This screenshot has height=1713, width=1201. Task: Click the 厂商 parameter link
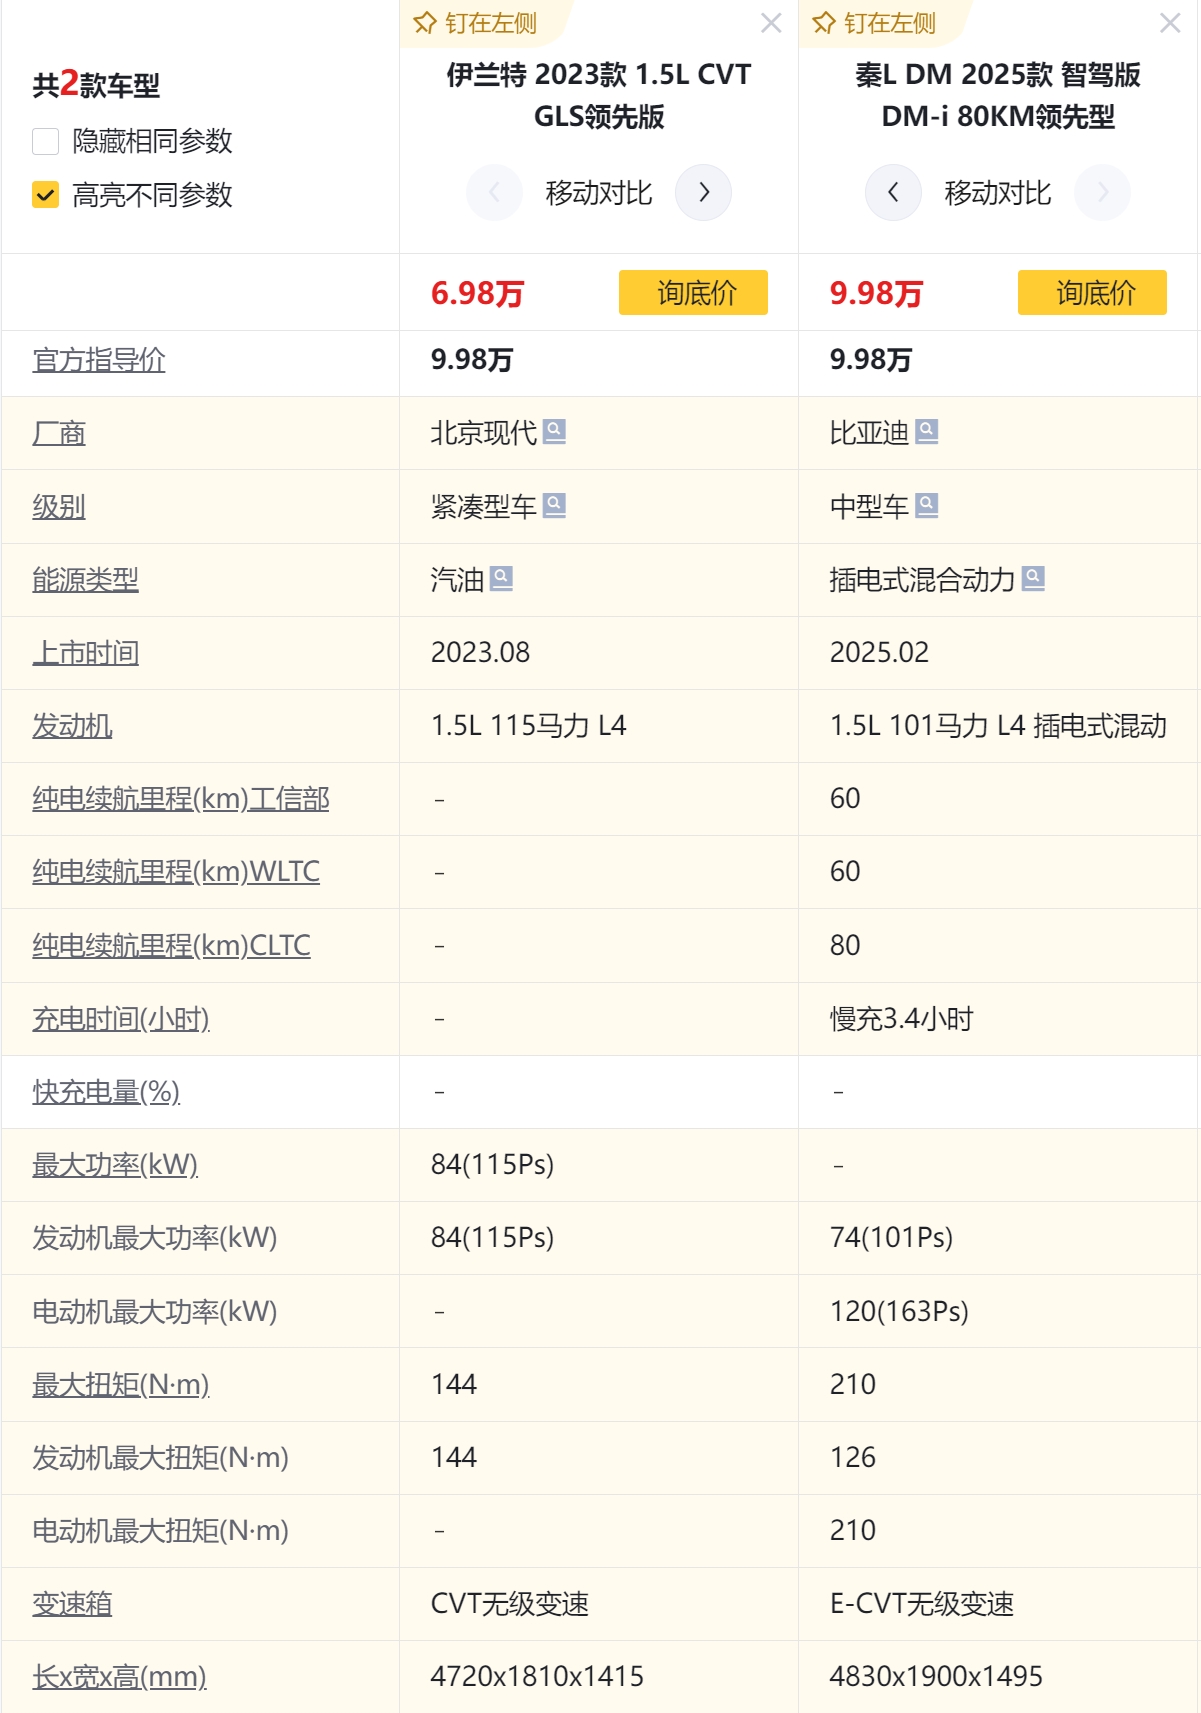pyautogui.click(x=59, y=433)
